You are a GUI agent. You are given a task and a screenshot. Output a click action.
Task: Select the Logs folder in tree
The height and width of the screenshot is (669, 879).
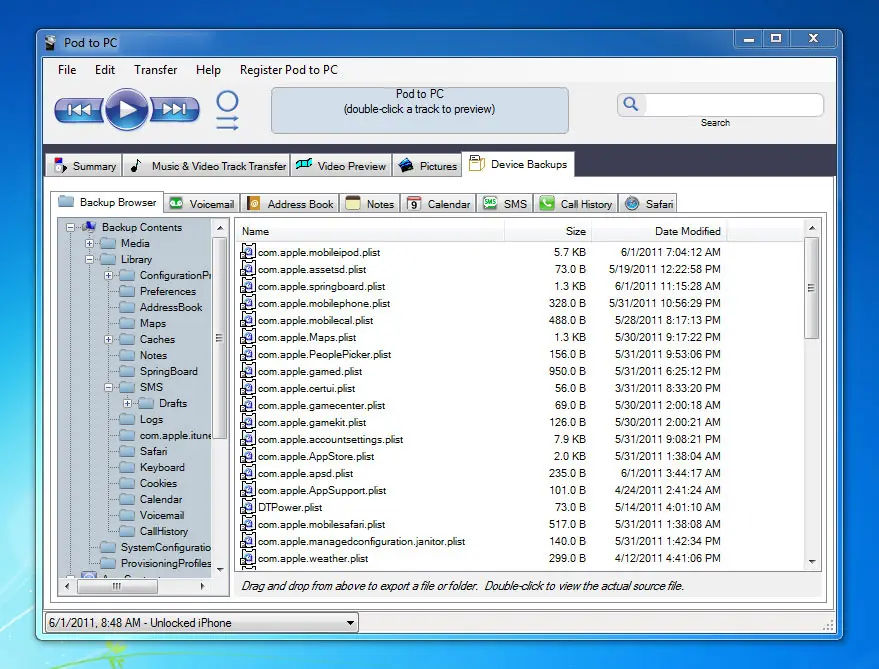coord(151,419)
